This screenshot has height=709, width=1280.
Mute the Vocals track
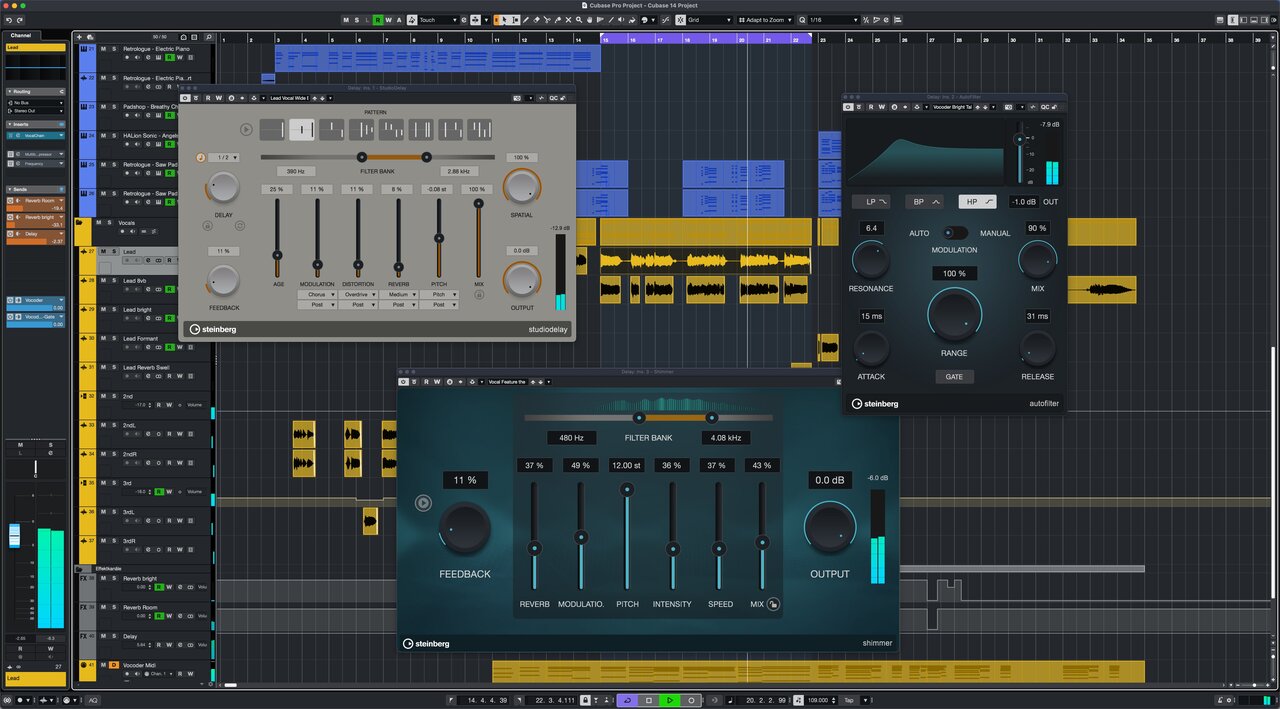pyautogui.click(x=99, y=222)
